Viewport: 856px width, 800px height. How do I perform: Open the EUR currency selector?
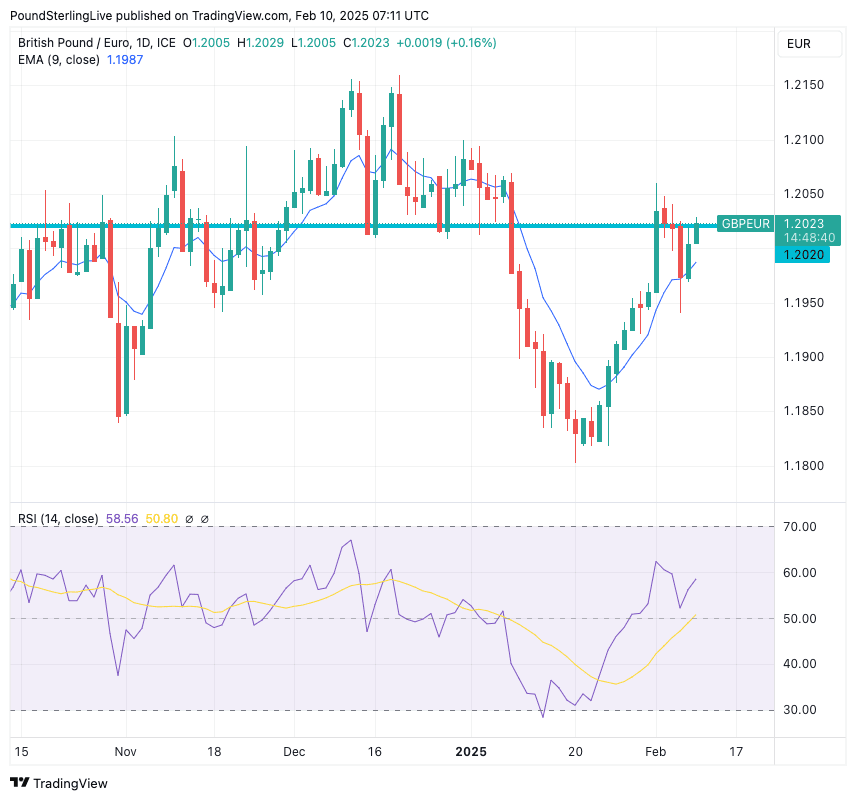[x=798, y=44]
